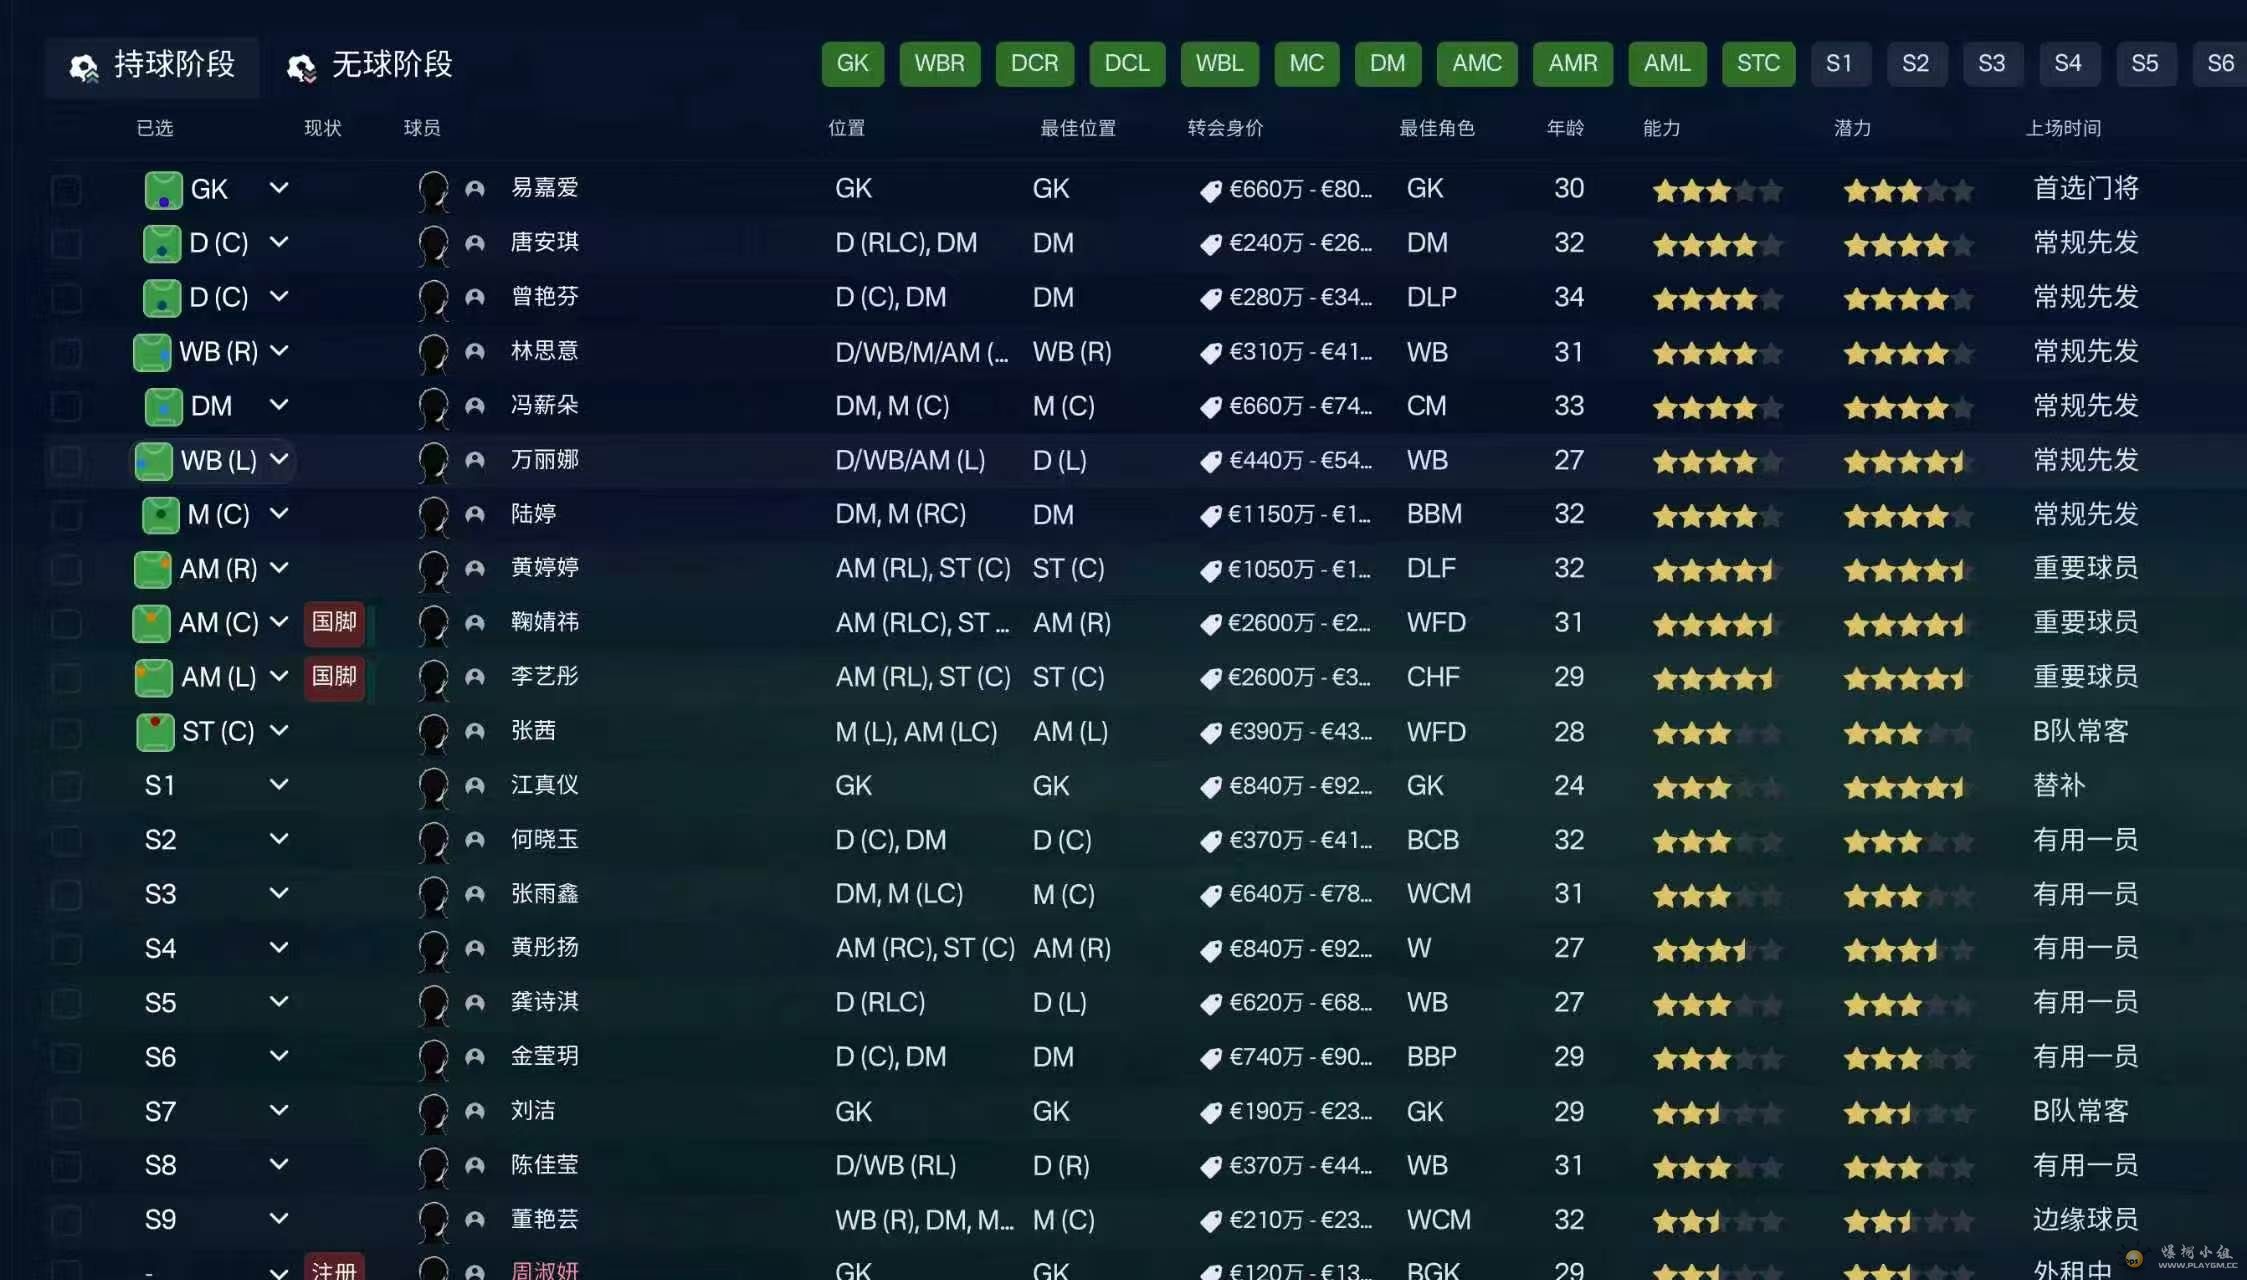Click the portrait silhouette beside 黄婷婷

click(433, 570)
